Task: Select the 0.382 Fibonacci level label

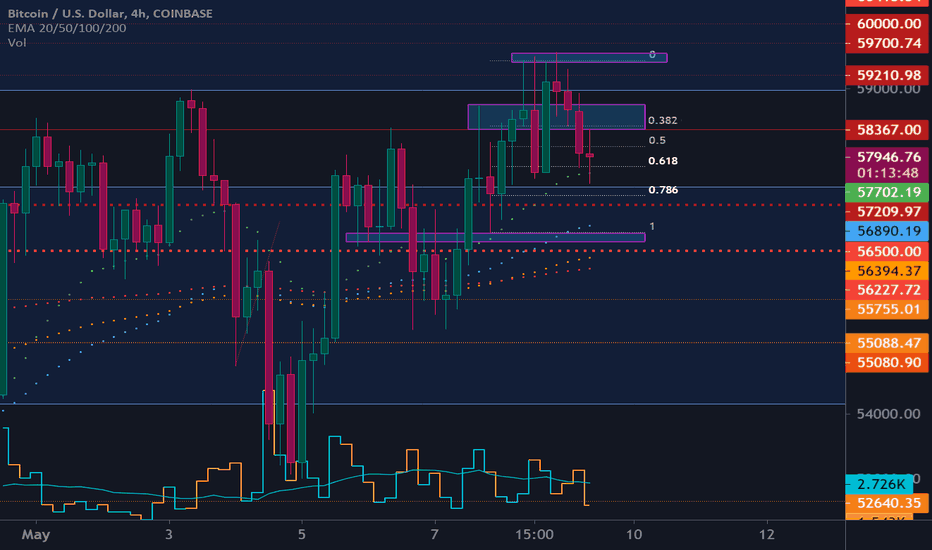Action: (662, 120)
